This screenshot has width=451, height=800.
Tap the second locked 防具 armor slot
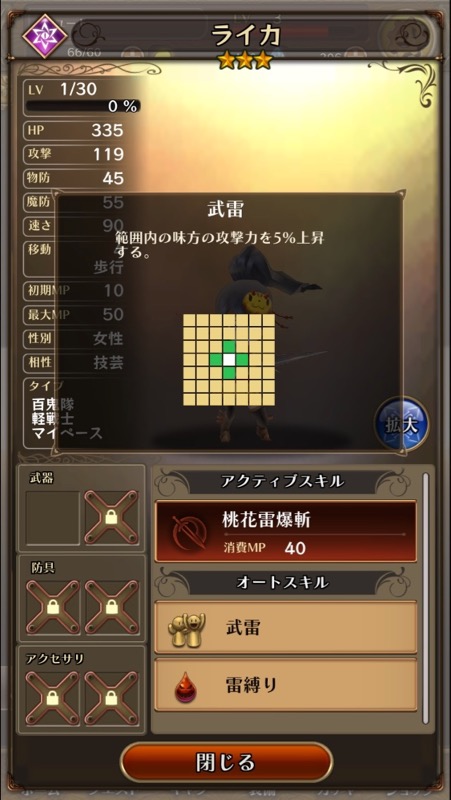[x=111, y=608]
